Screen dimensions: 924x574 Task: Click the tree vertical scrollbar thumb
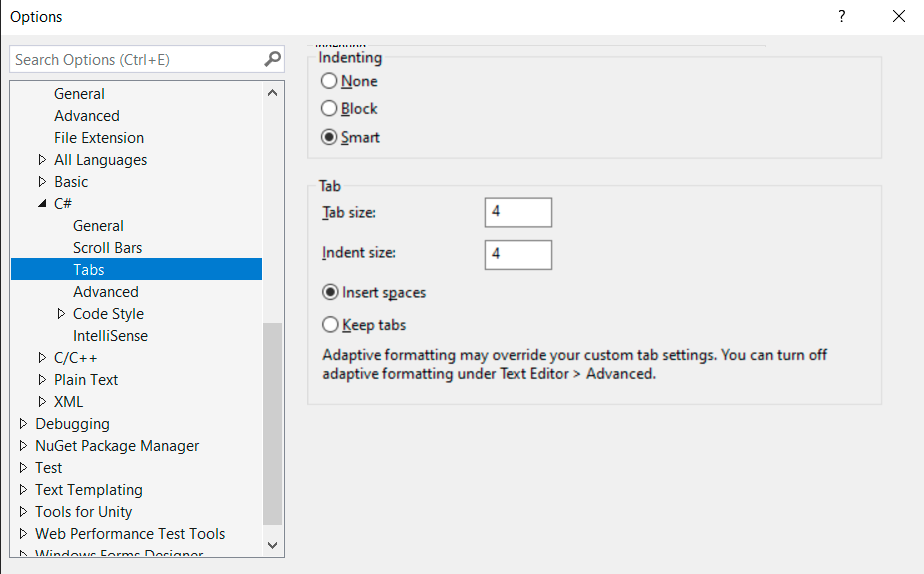[x=272, y=424]
